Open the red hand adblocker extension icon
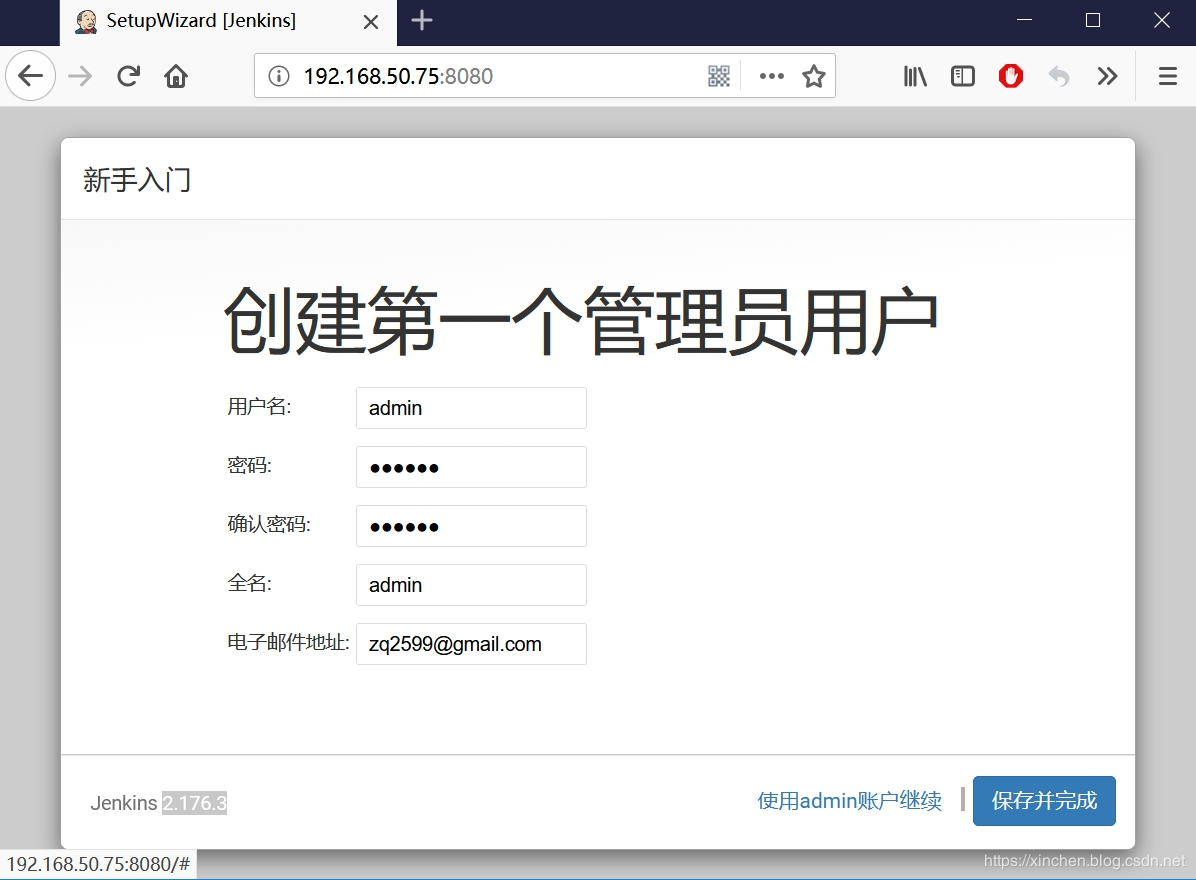 tap(1010, 75)
